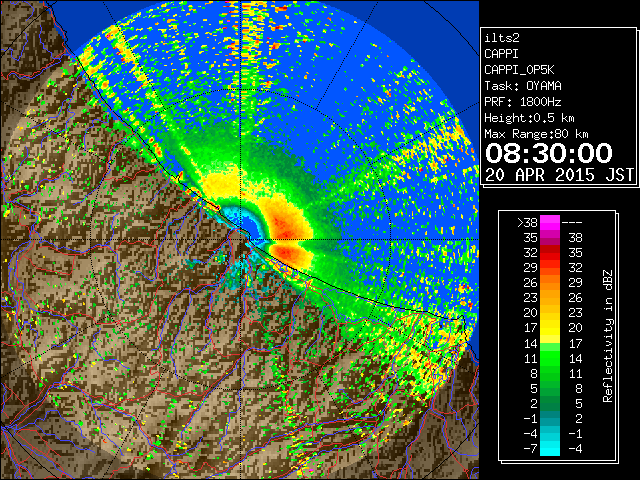Click the 'CAPPI_0P5K' label
Image resolution: width=640 pixels, height=480 pixels.
[519, 70]
